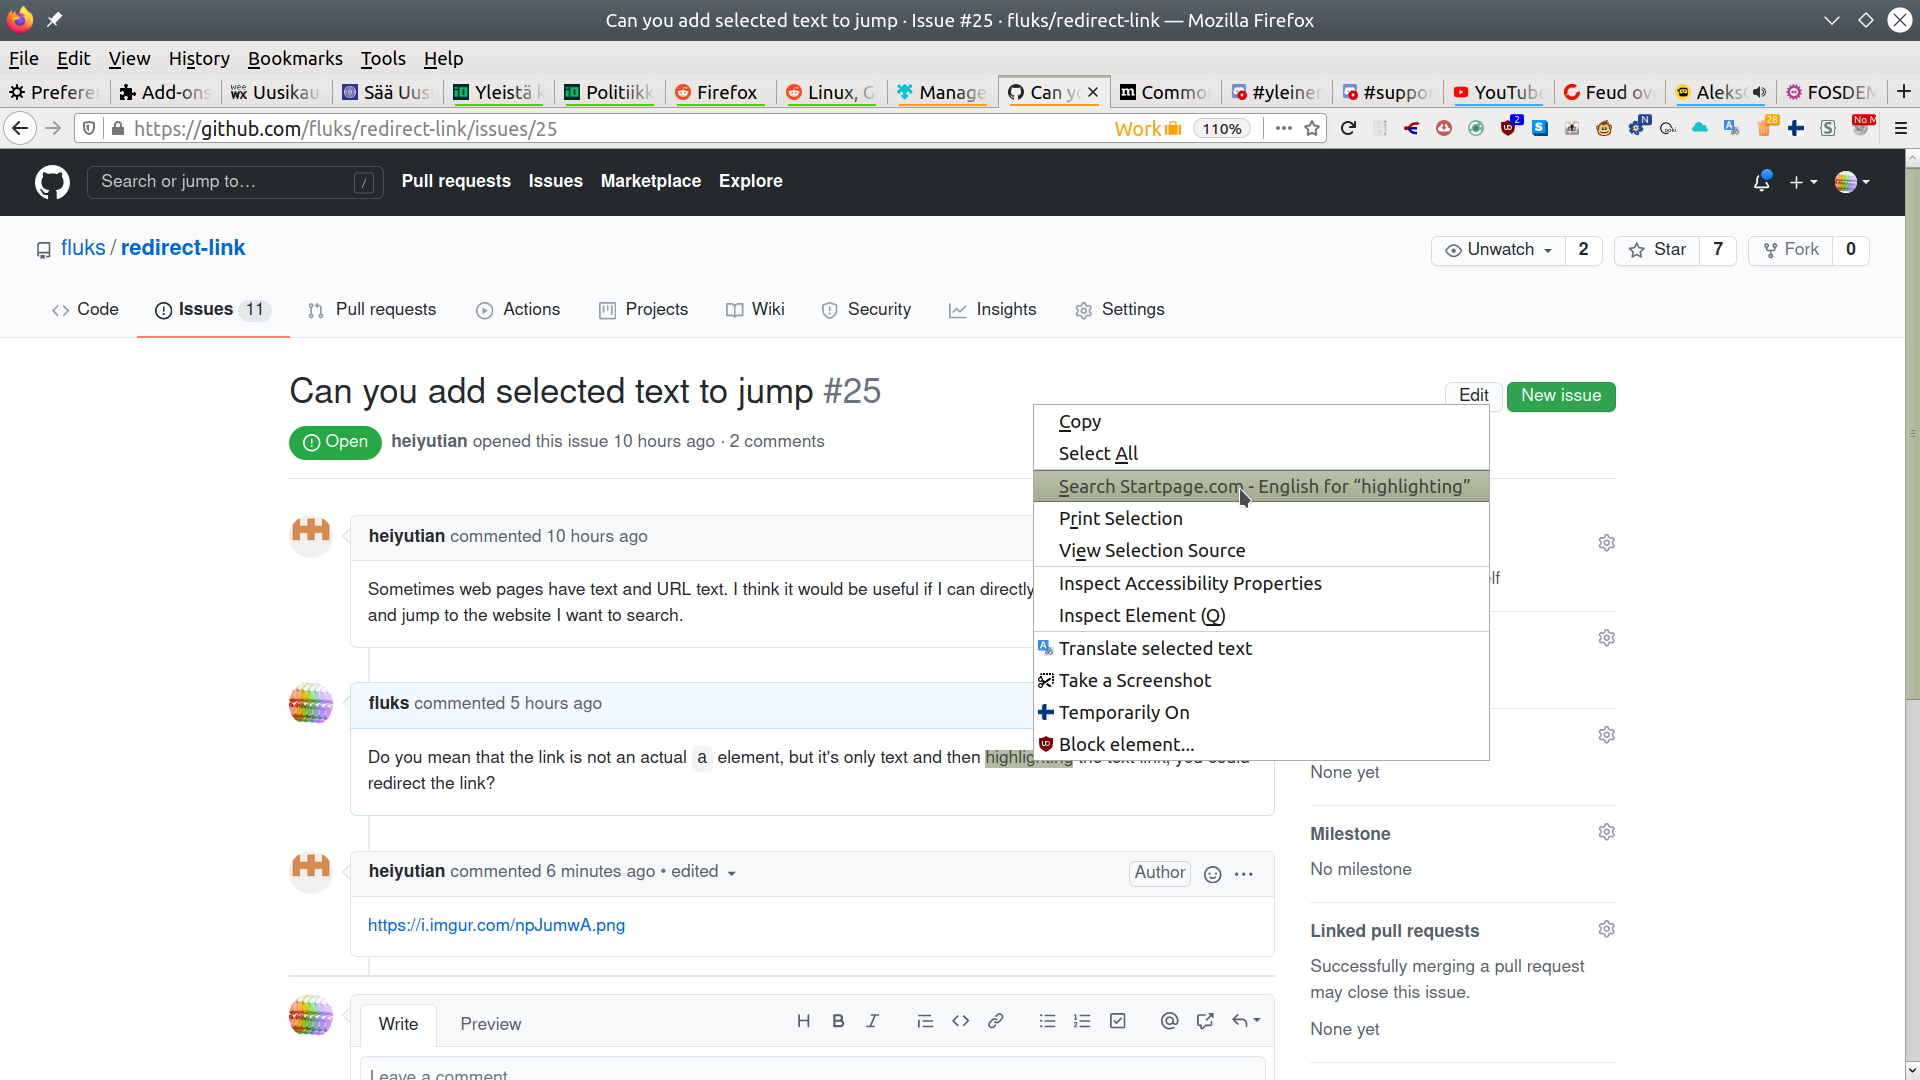
Task: Adjust the 110% page zoom control
Action: [1222, 128]
